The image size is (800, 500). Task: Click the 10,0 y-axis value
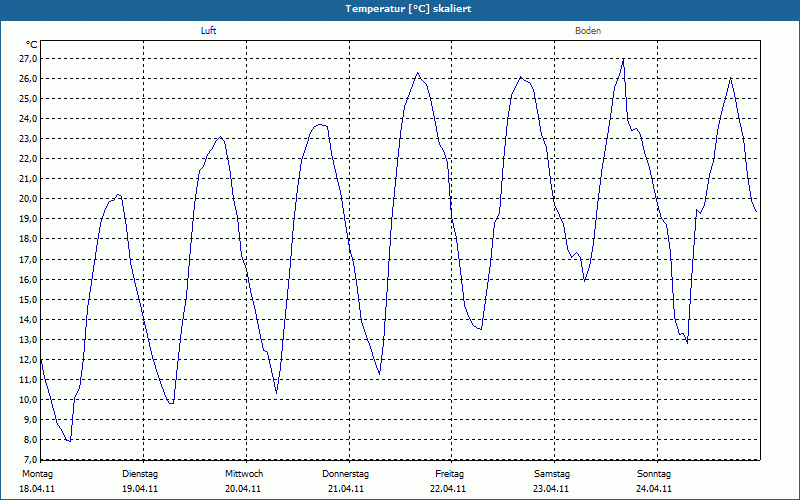29,400
